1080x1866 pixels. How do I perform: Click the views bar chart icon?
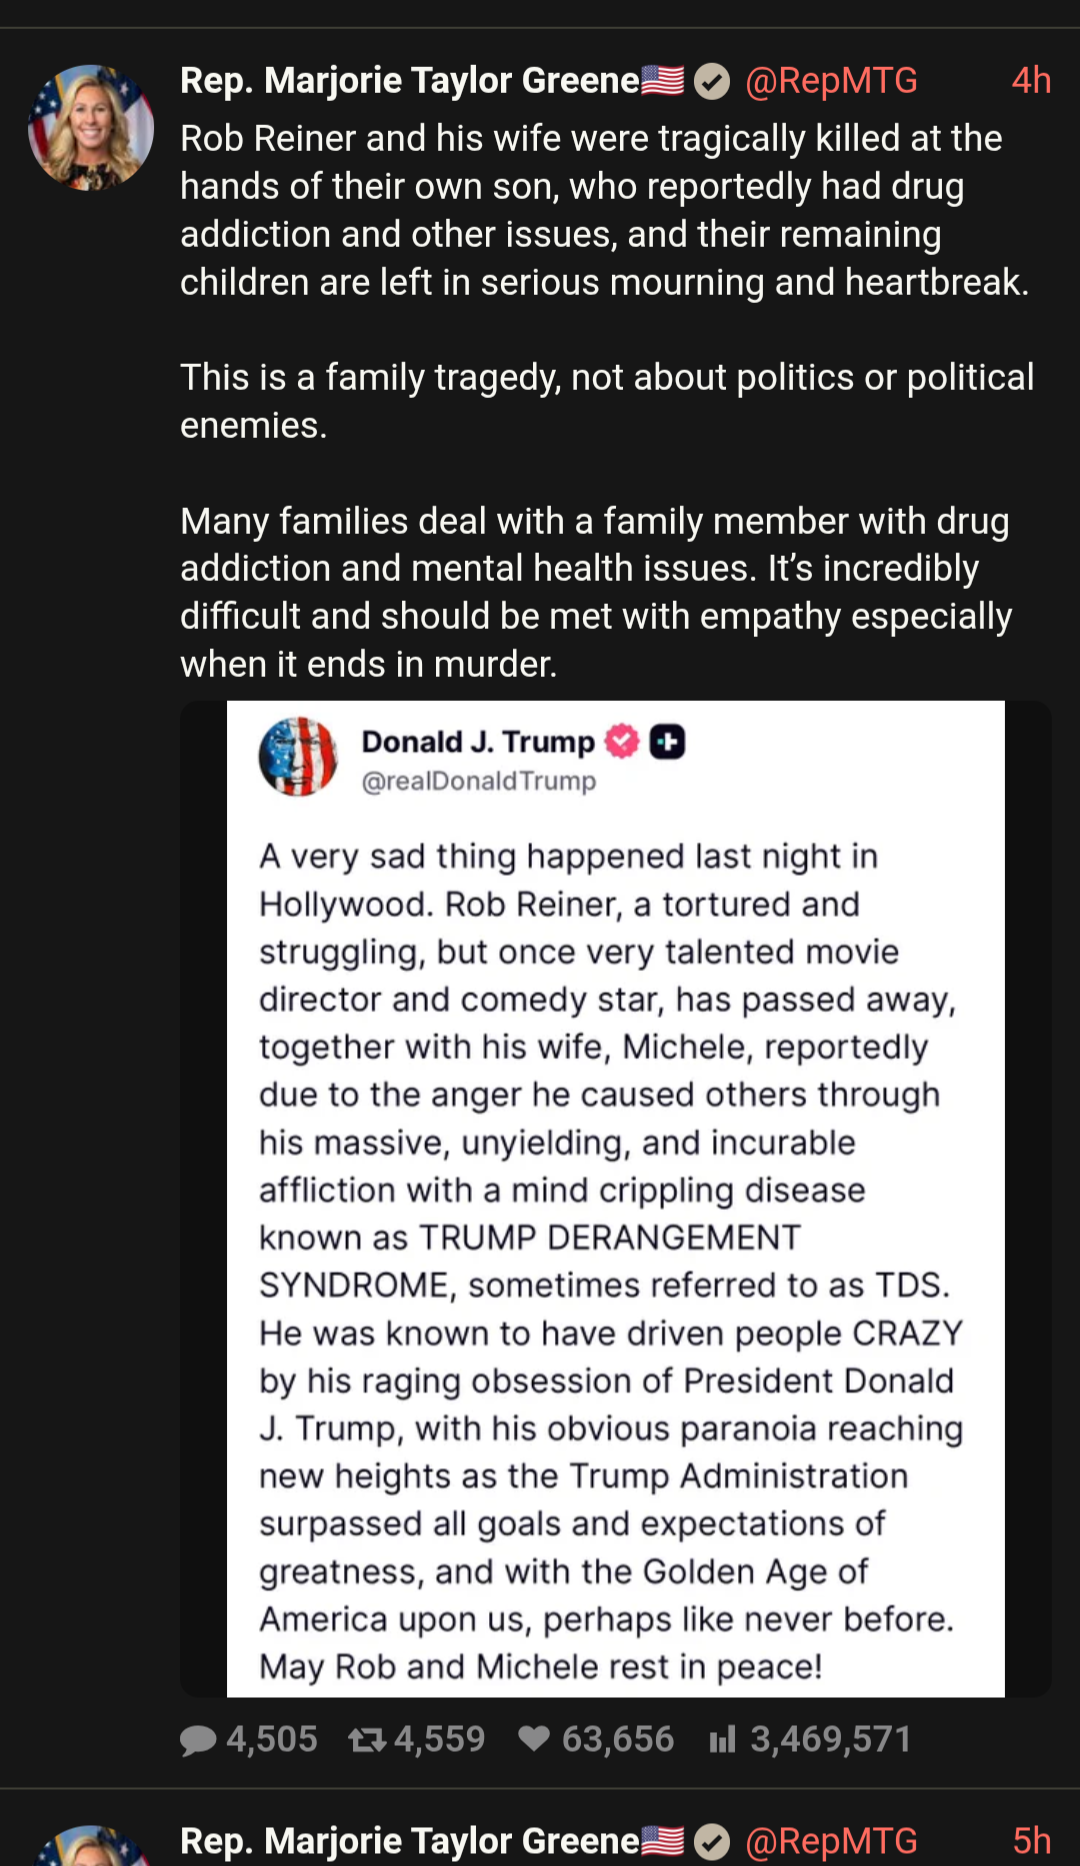[722, 1740]
